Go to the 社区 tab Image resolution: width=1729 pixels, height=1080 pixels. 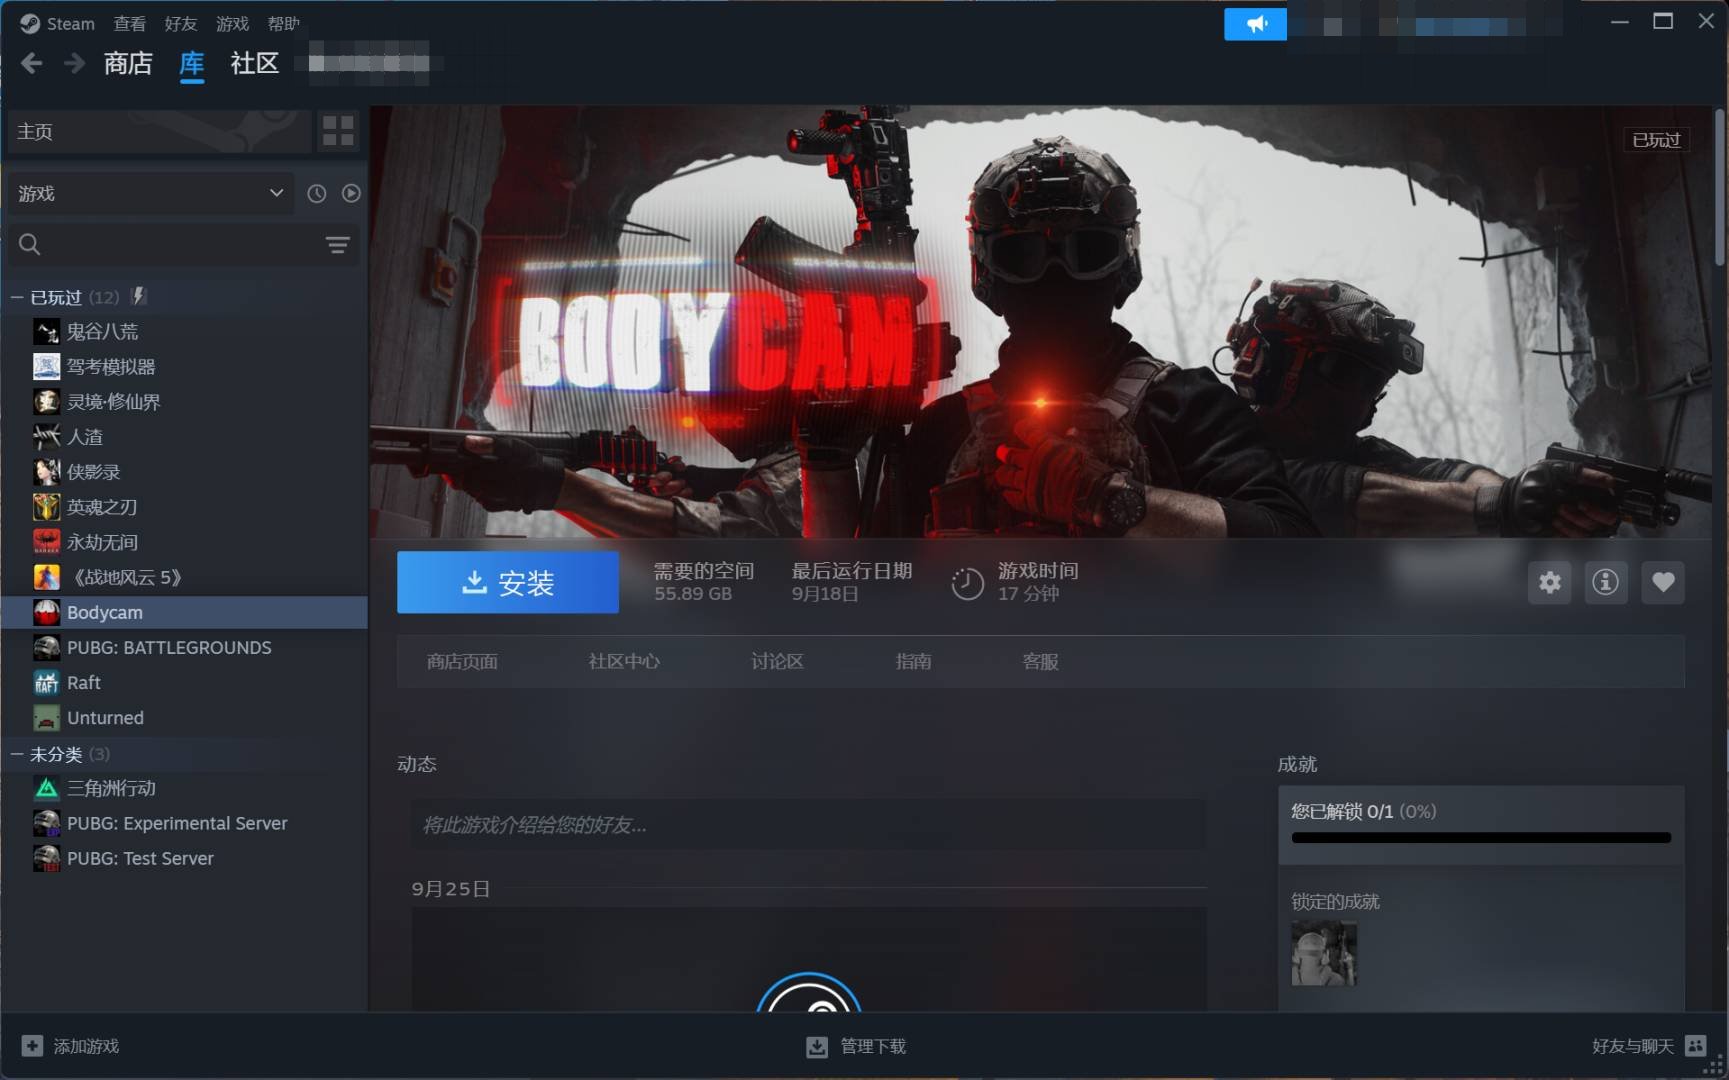click(x=255, y=63)
